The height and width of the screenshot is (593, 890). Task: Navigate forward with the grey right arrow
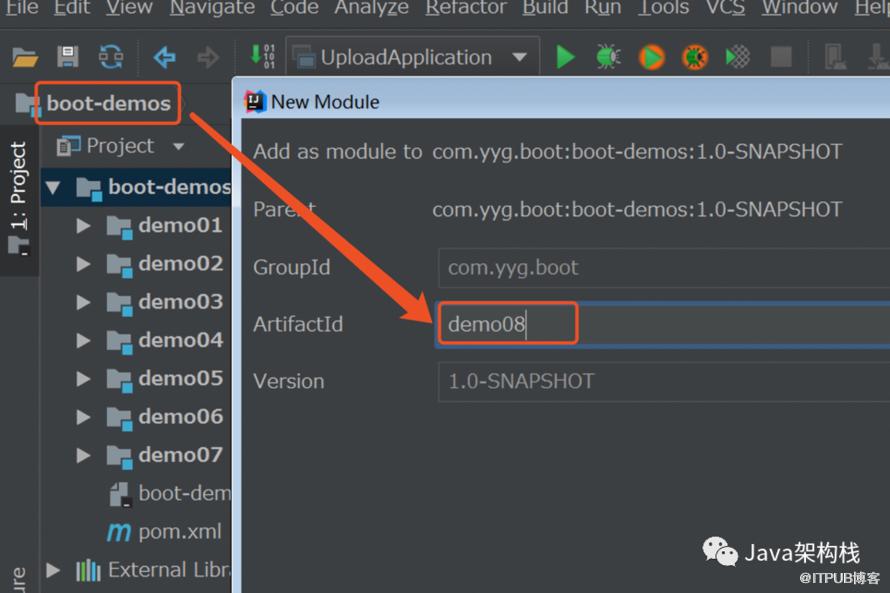(208, 57)
